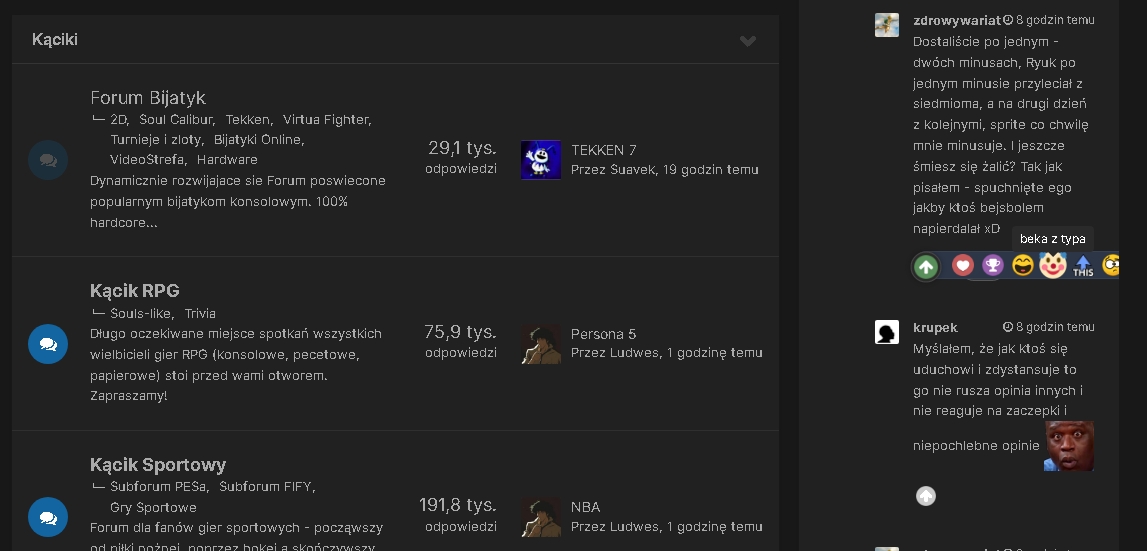Click the upvote arrow under krupek's post

[926, 496]
